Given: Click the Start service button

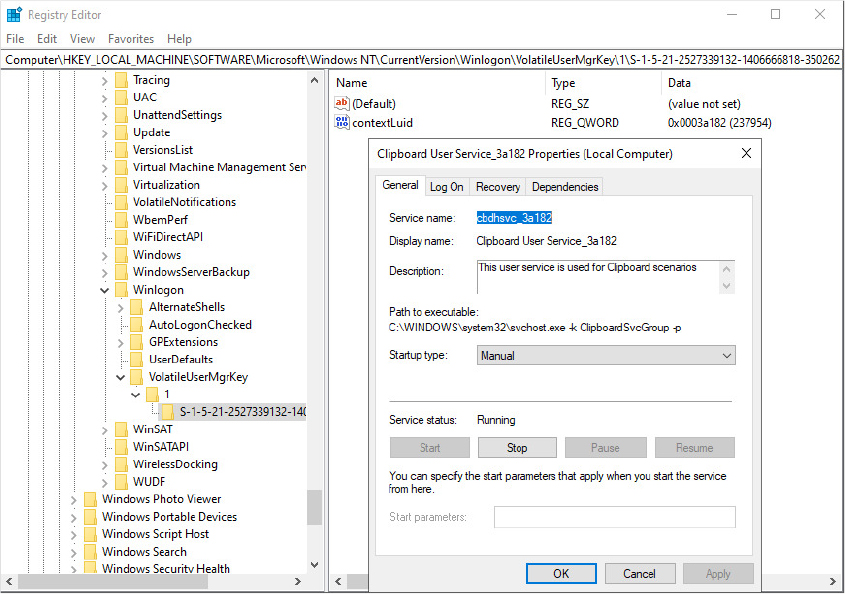Looking at the screenshot, I should tap(430, 448).
